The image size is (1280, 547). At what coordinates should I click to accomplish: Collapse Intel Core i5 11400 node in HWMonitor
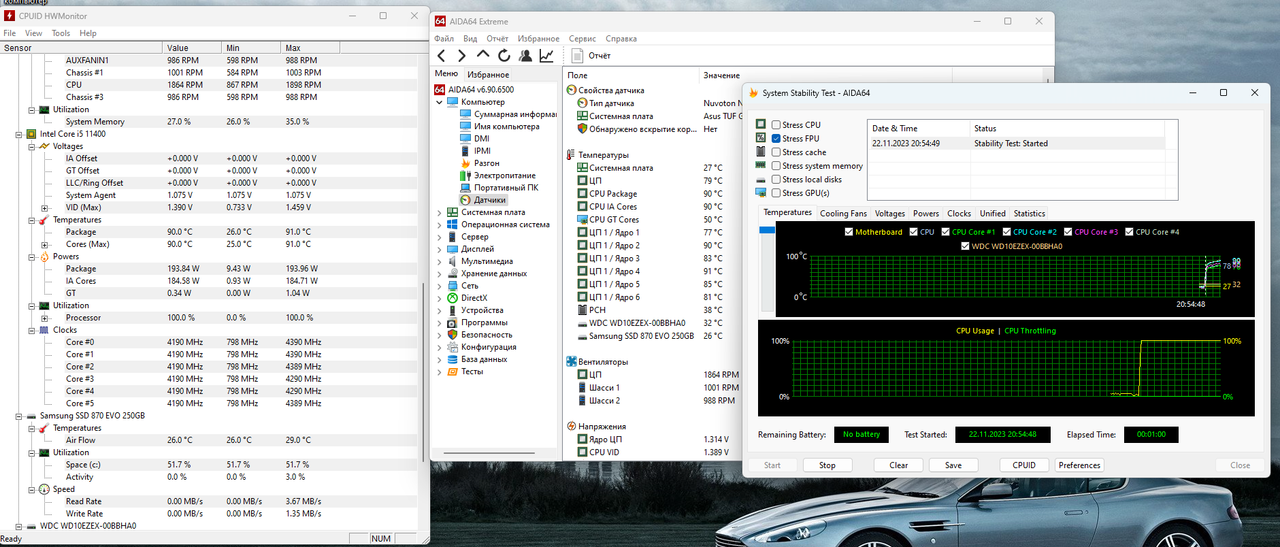point(19,133)
